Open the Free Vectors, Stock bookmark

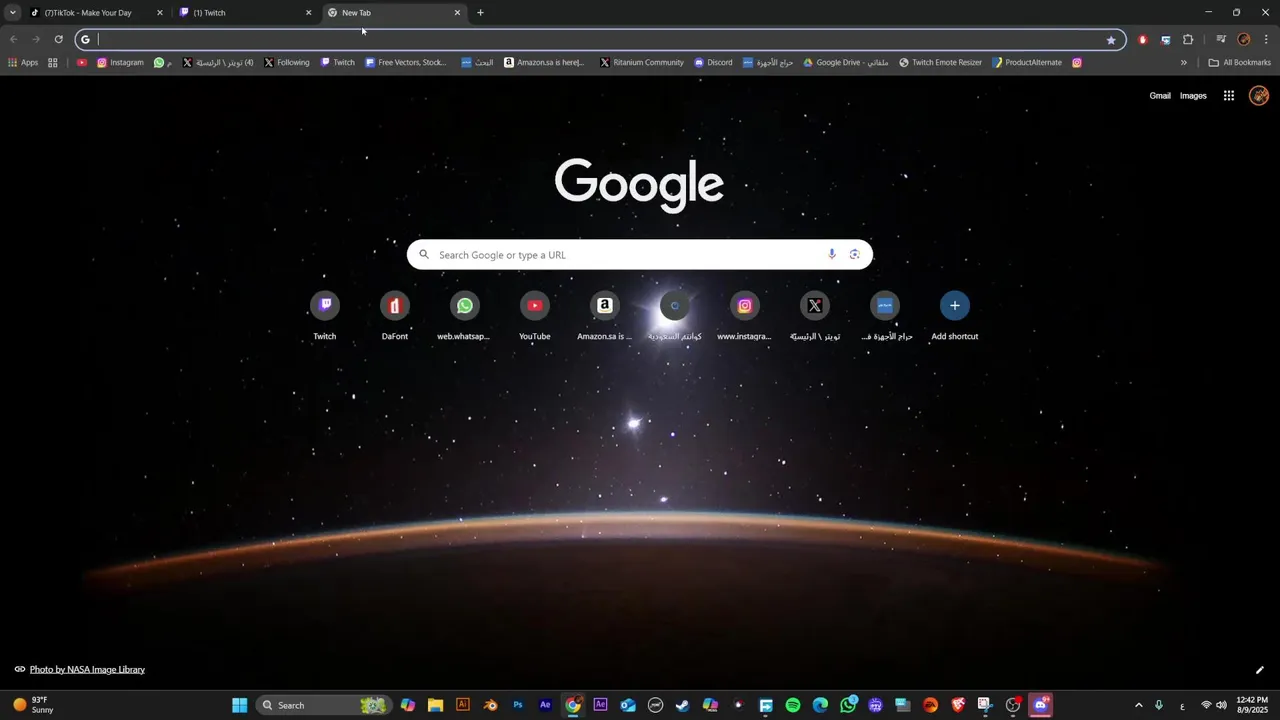(x=406, y=62)
